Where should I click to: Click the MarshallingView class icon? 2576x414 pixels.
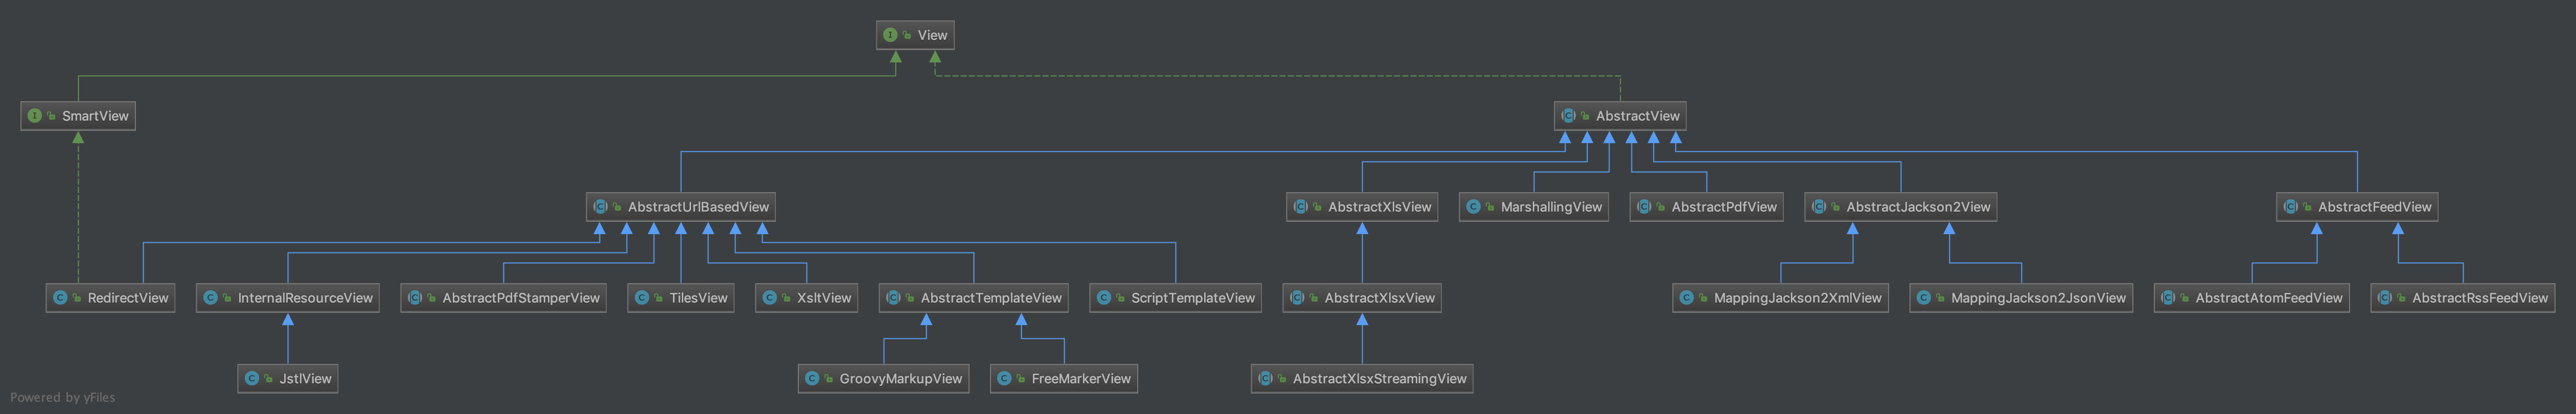(x=1473, y=207)
